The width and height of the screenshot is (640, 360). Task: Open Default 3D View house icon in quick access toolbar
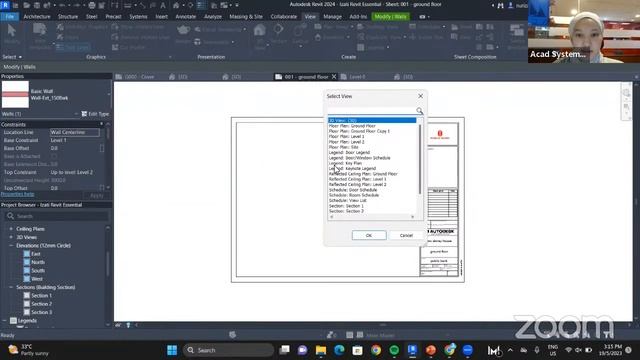click(x=176, y=5)
